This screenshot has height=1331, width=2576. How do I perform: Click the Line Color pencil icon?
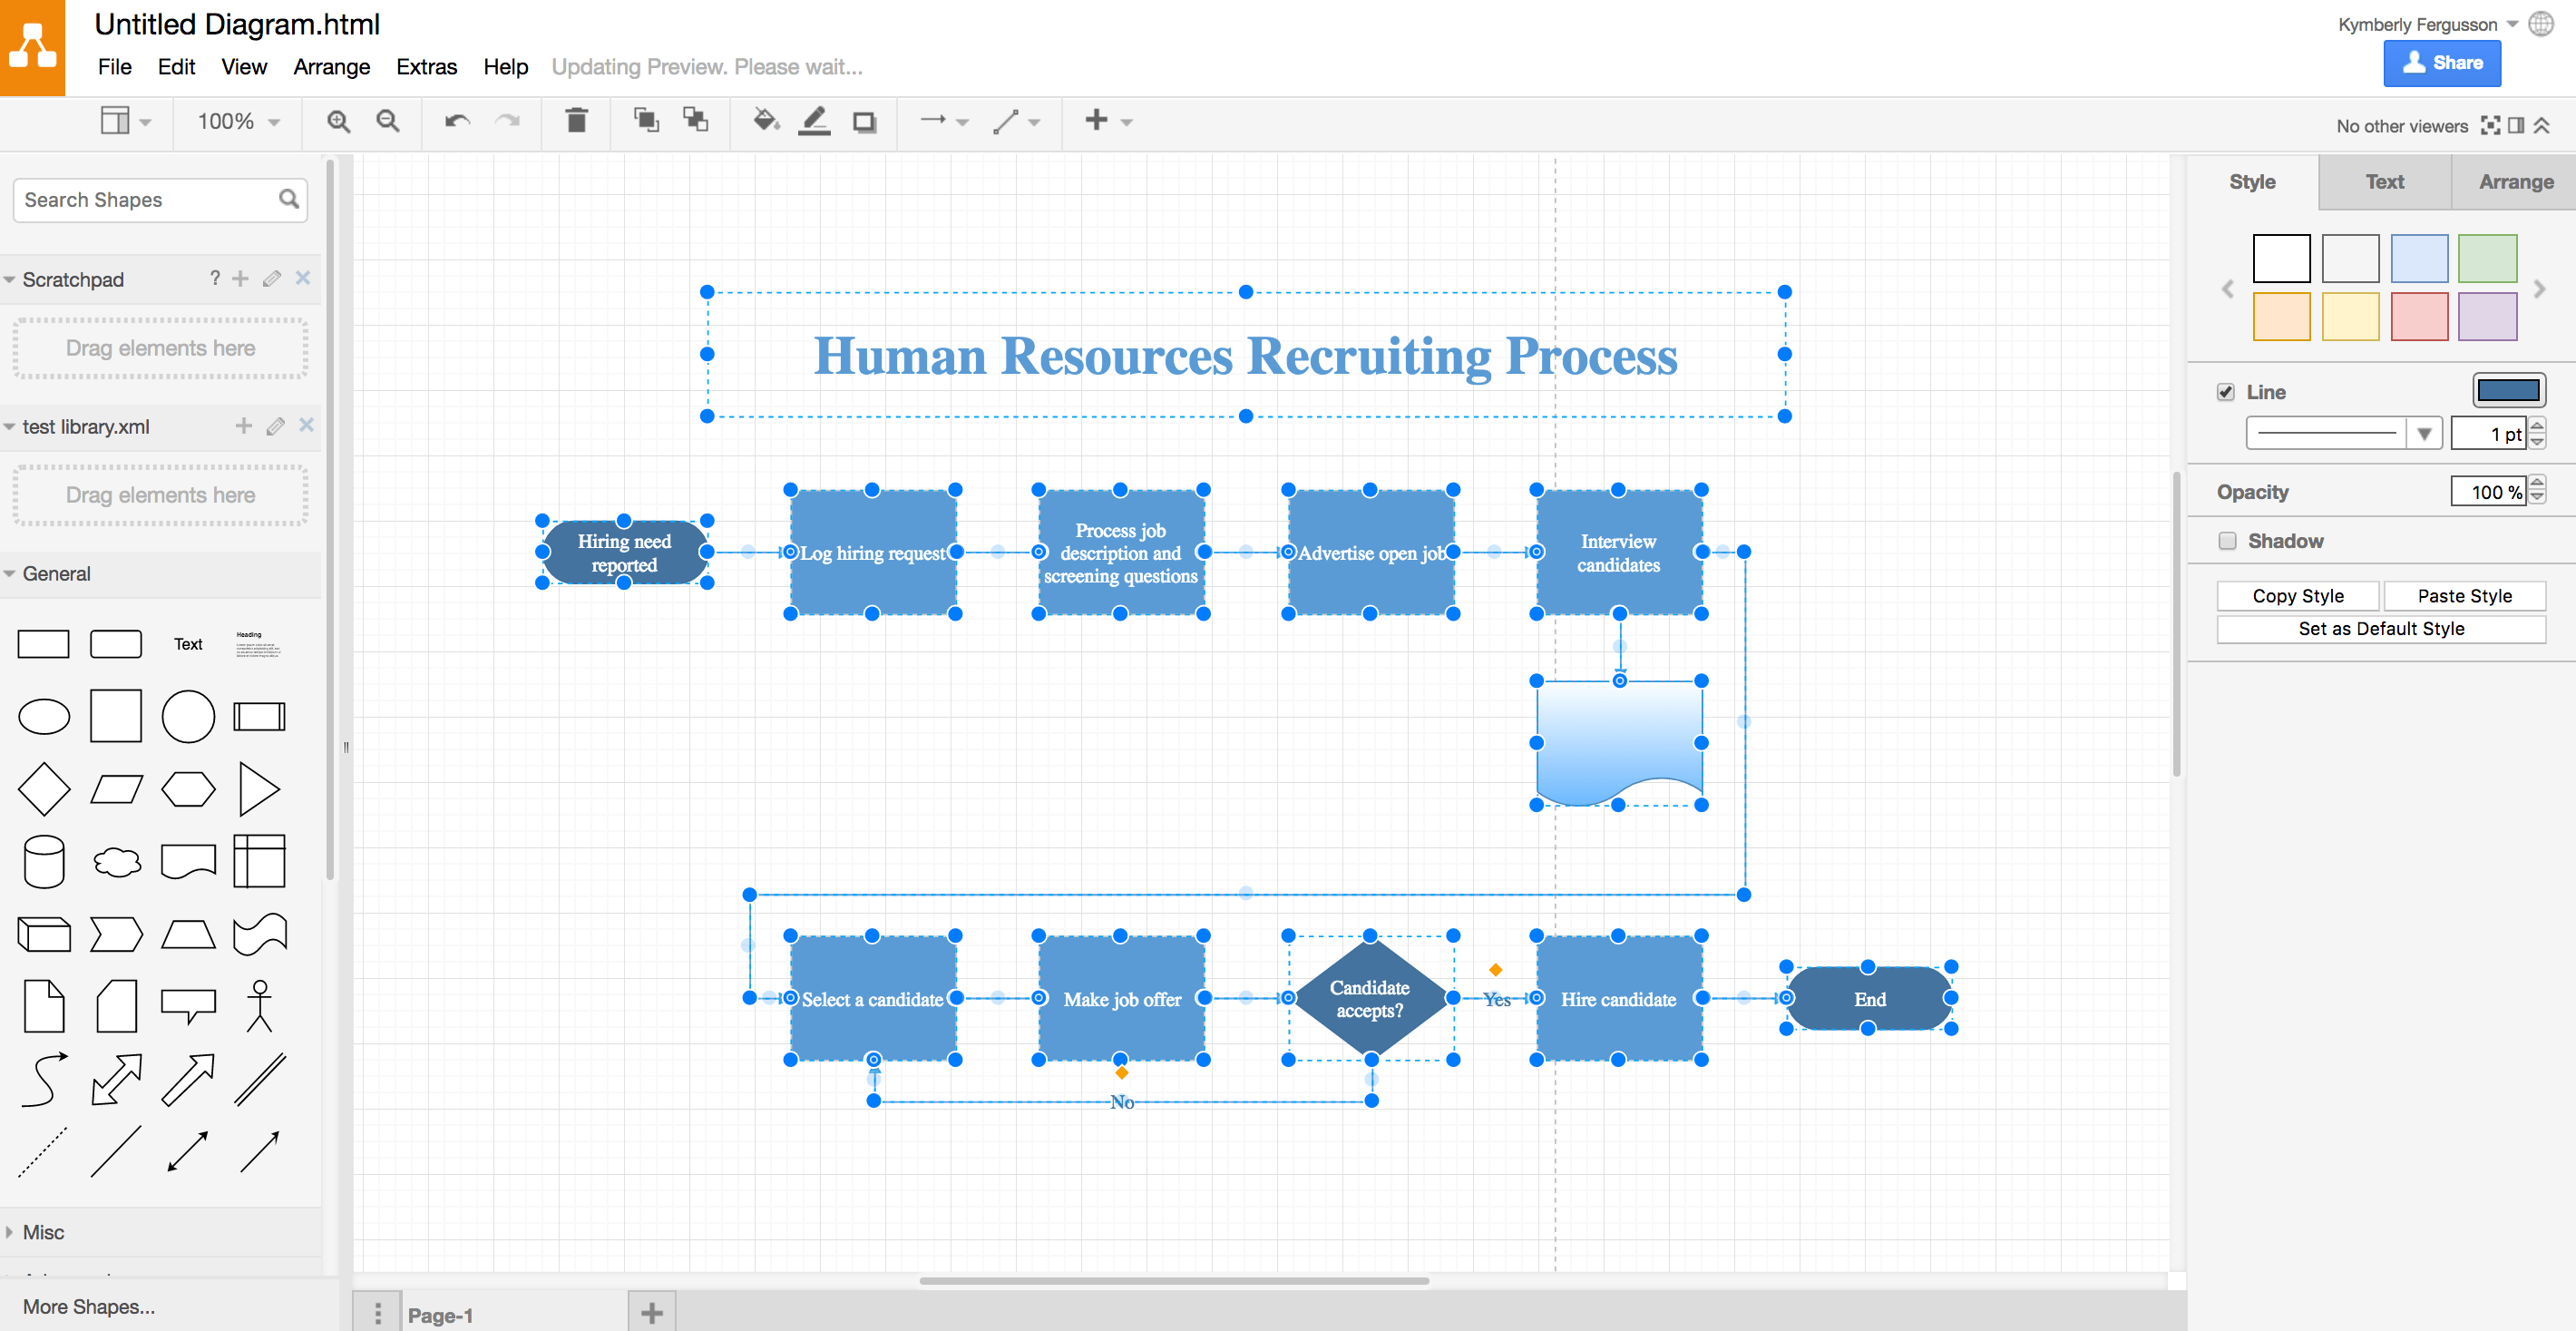tap(815, 121)
